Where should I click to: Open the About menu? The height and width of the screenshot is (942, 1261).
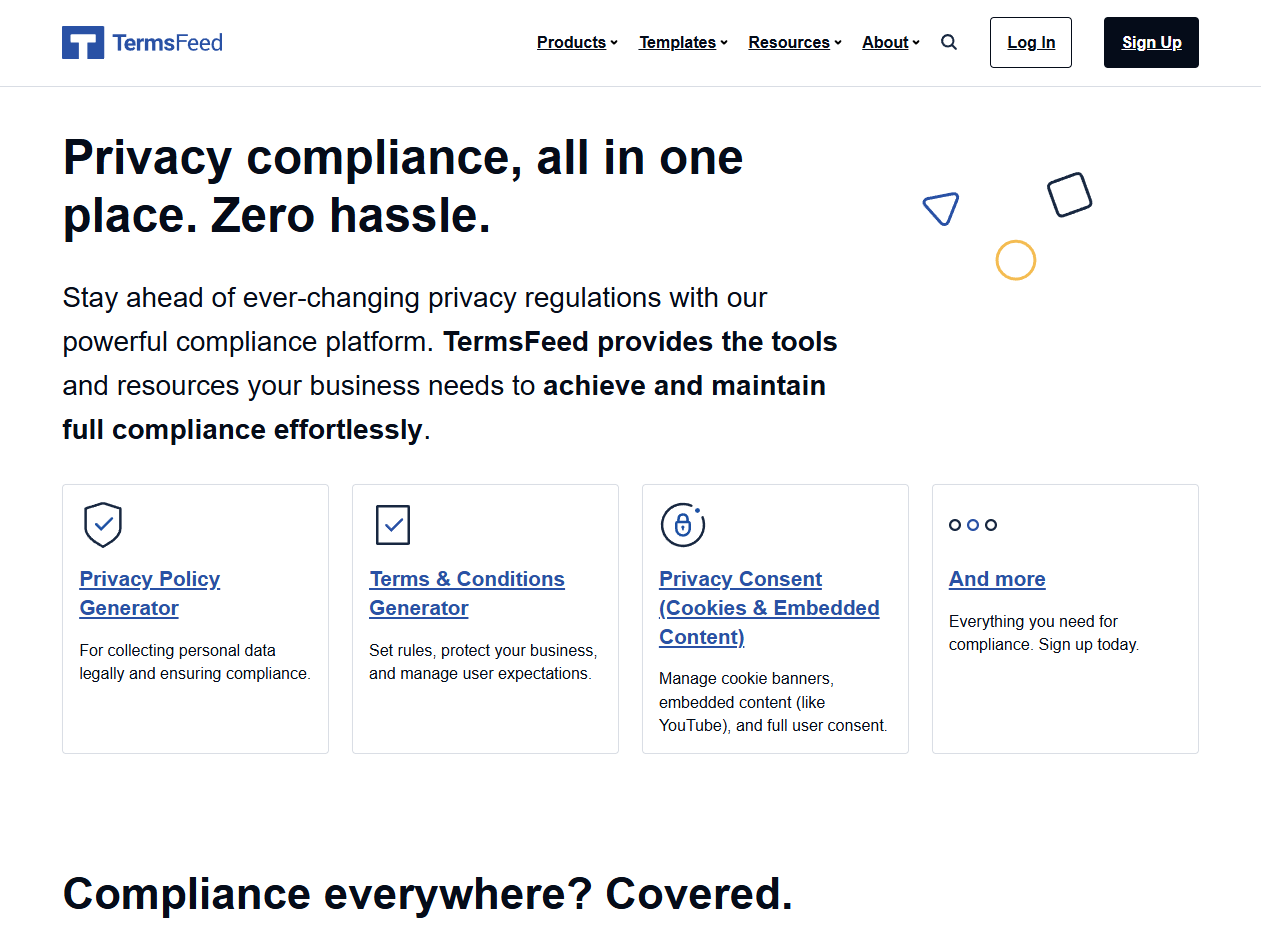pyautogui.click(x=891, y=42)
